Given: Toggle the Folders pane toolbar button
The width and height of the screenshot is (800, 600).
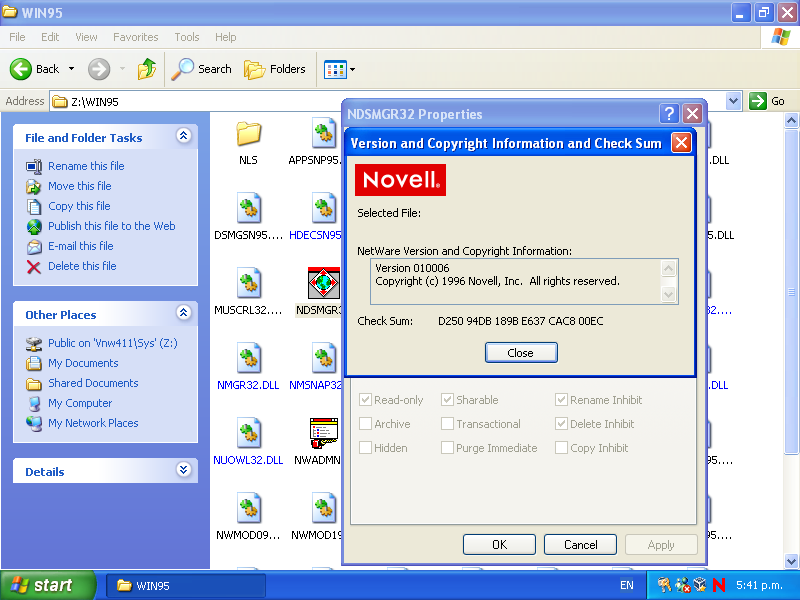Looking at the screenshot, I should (x=274, y=69).
